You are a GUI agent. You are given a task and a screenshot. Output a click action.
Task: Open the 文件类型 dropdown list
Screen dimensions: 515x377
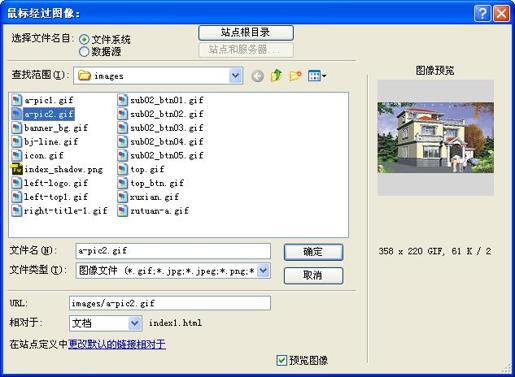[263, 270]
